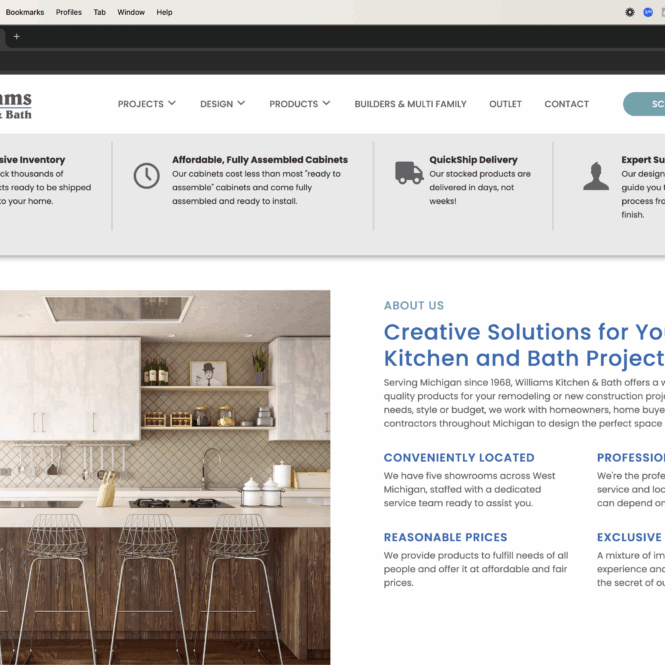Screen dimensions: 665x665
Task: Click the Williams Kitchen & Bath logo
Action: 15,105
